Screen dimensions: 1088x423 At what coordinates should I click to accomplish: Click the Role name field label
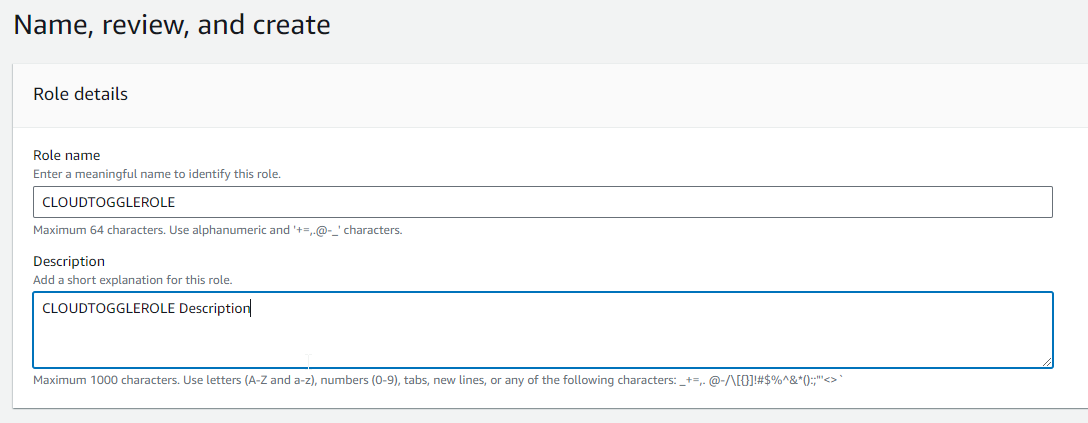[66, 155]
